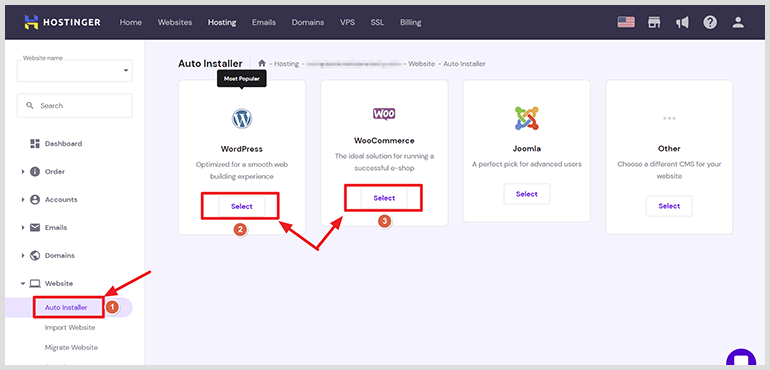Viewport: 770px width, 370px height.
Task: Open Emails in top navigation
Action: (264, 22)
